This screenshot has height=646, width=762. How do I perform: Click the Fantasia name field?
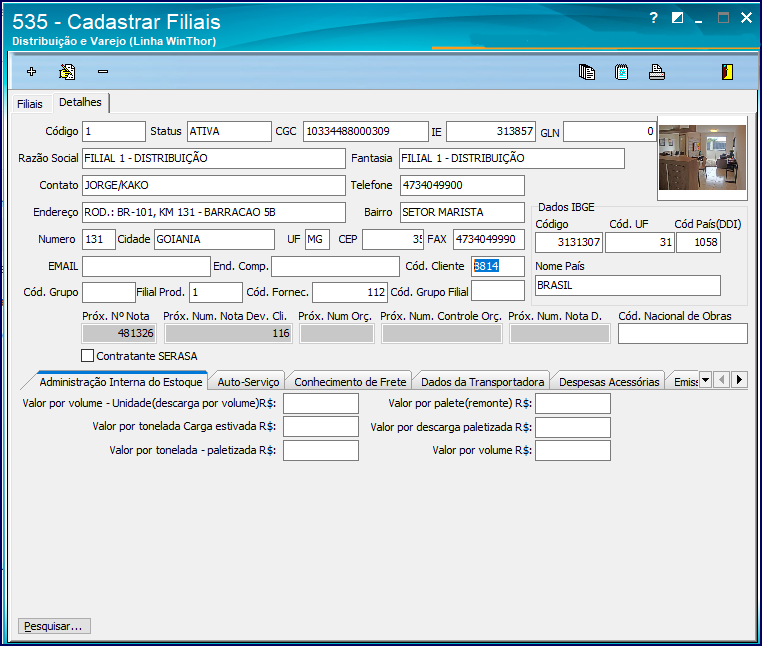[x=512, y=158]
